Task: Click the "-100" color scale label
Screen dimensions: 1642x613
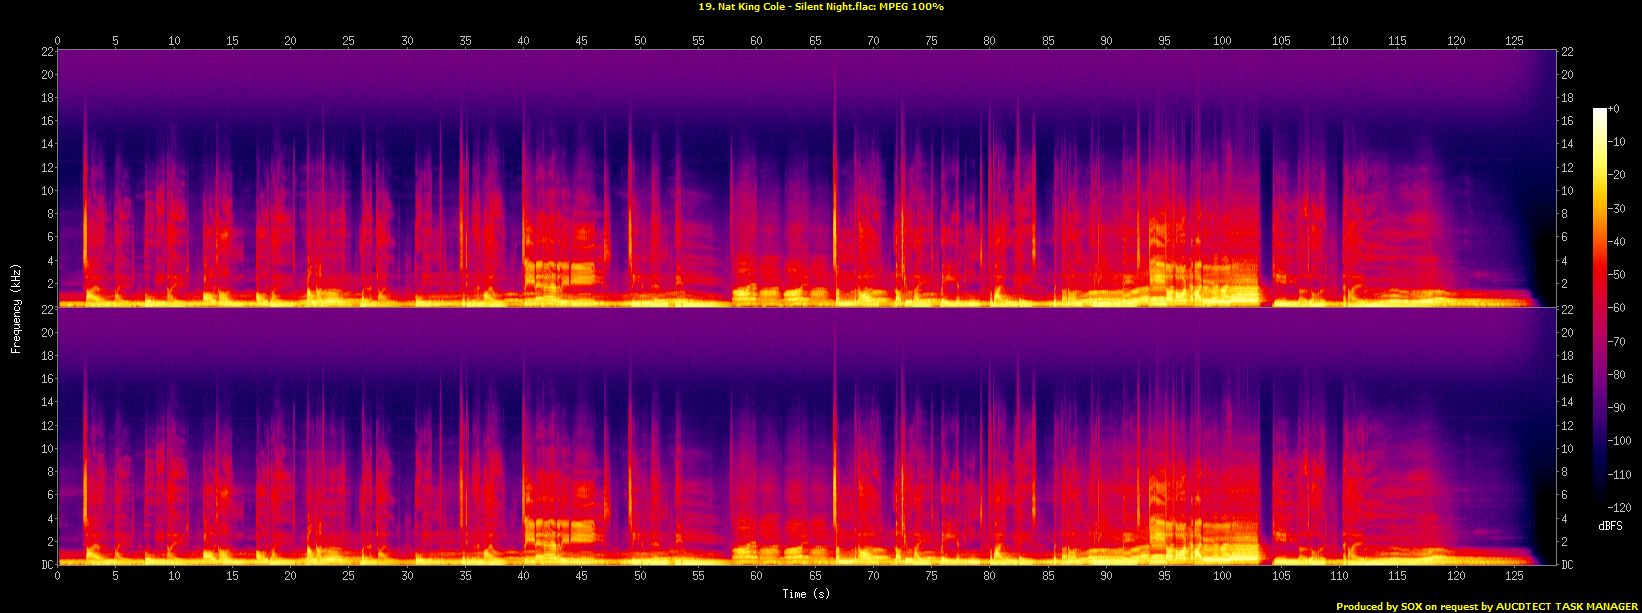Action: (x=1619, y=441)
